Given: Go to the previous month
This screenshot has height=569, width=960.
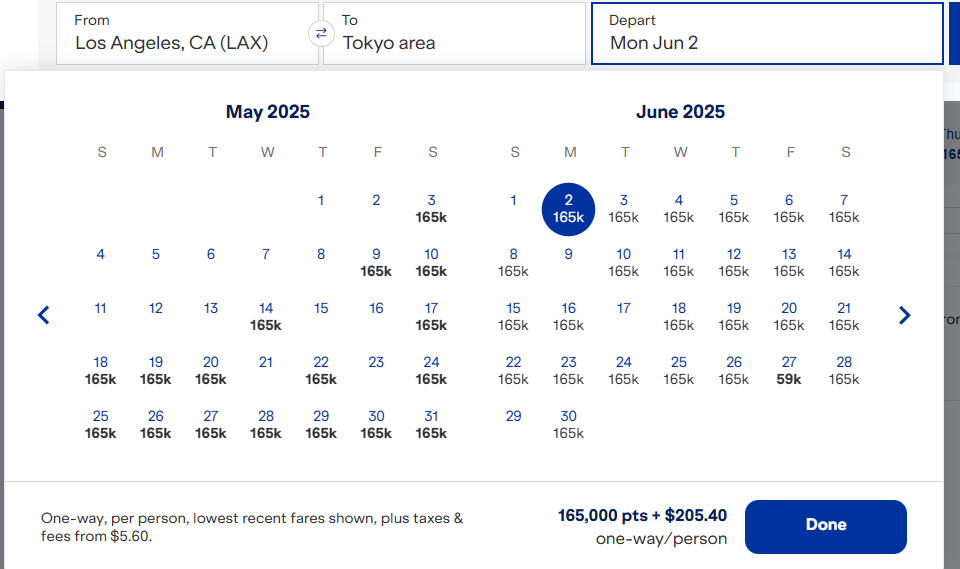Looking at the screenshot, I should coord(43,316).
